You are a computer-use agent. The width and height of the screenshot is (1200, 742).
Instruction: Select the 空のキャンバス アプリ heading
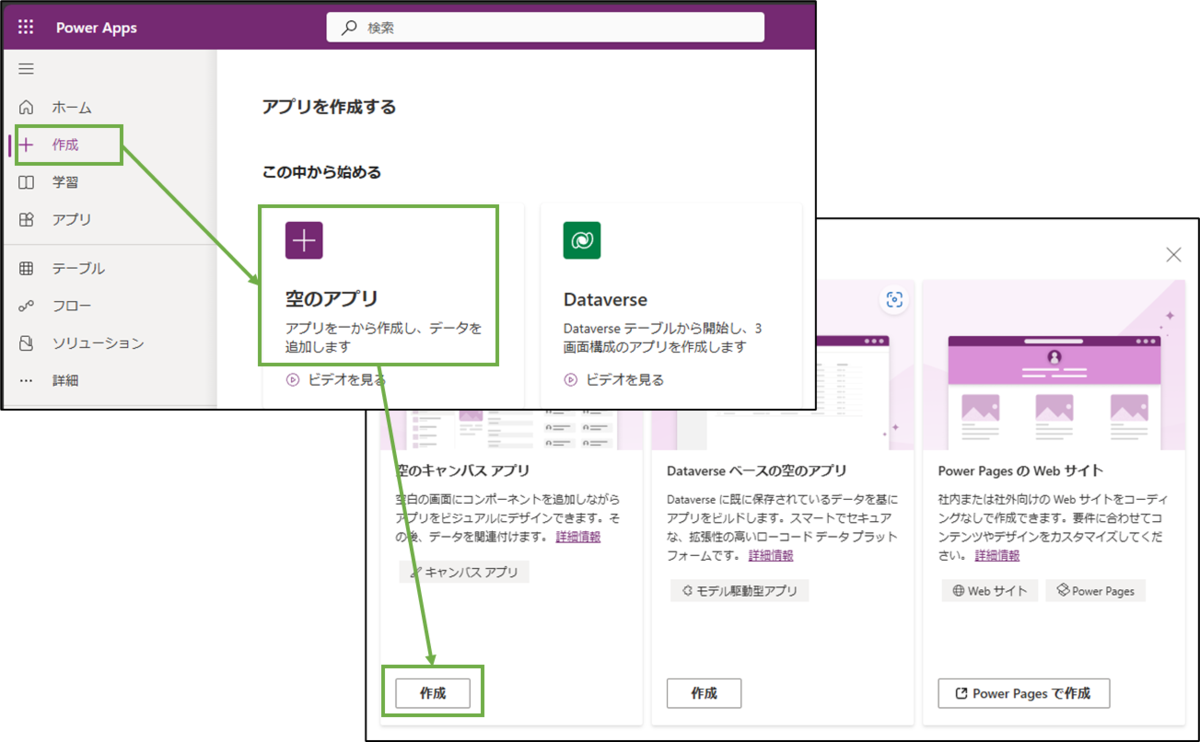(x=463, y=470)
